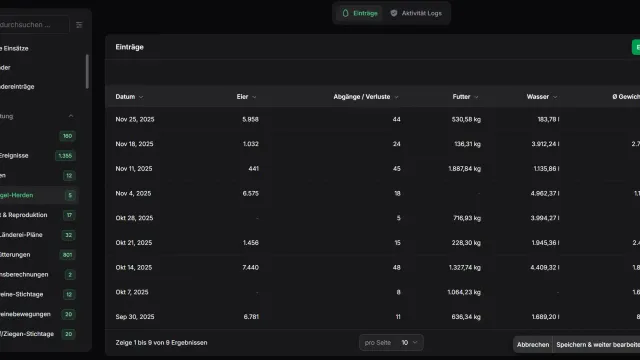
Task: Click the 160 badge sidebar entry
Action: coord(67,136)
